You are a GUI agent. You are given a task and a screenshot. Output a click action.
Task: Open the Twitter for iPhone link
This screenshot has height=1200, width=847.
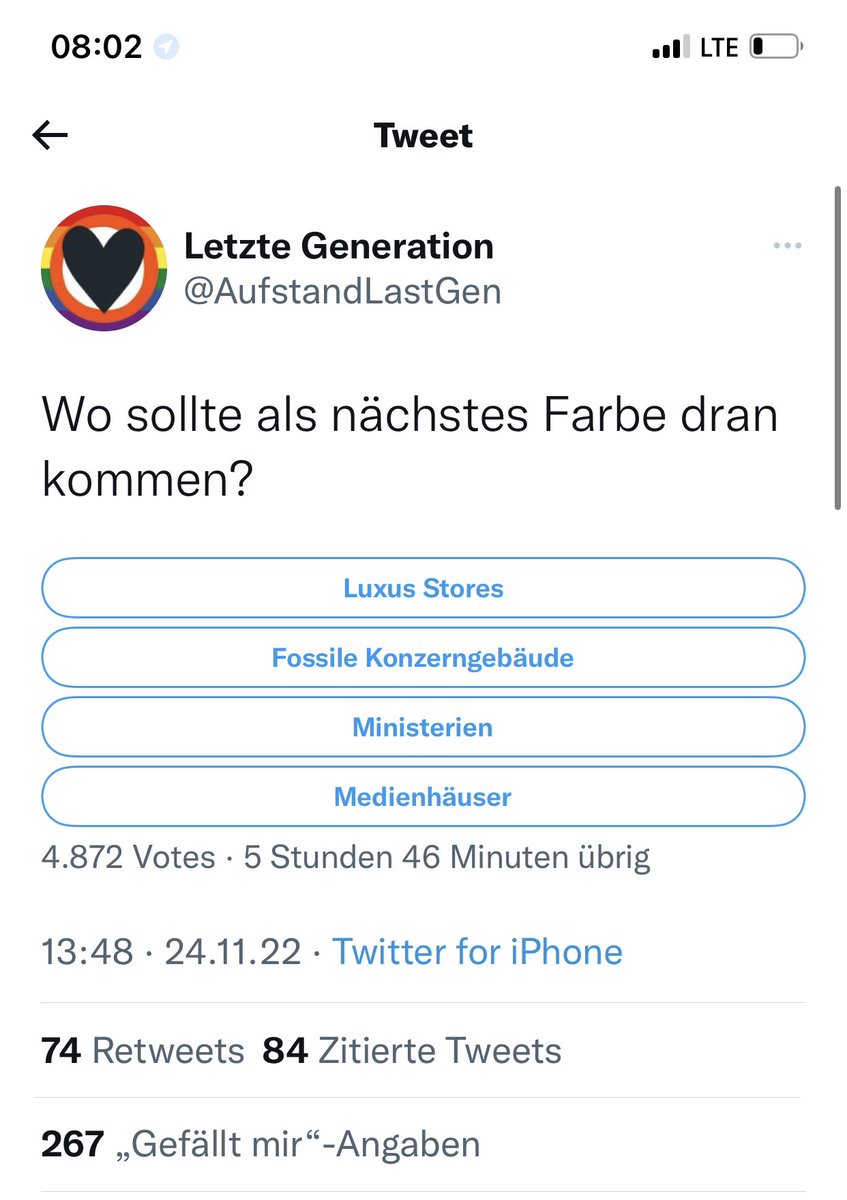coord(477,951)
